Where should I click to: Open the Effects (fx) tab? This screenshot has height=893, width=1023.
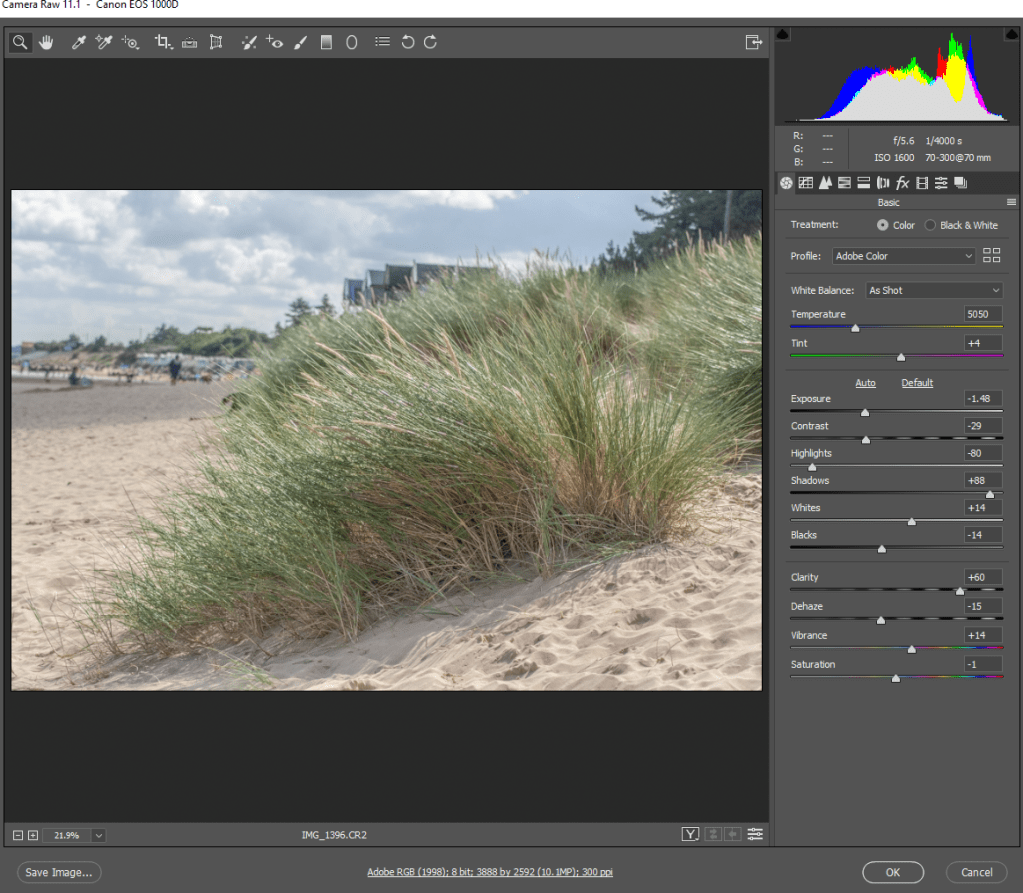pos(902,183)
